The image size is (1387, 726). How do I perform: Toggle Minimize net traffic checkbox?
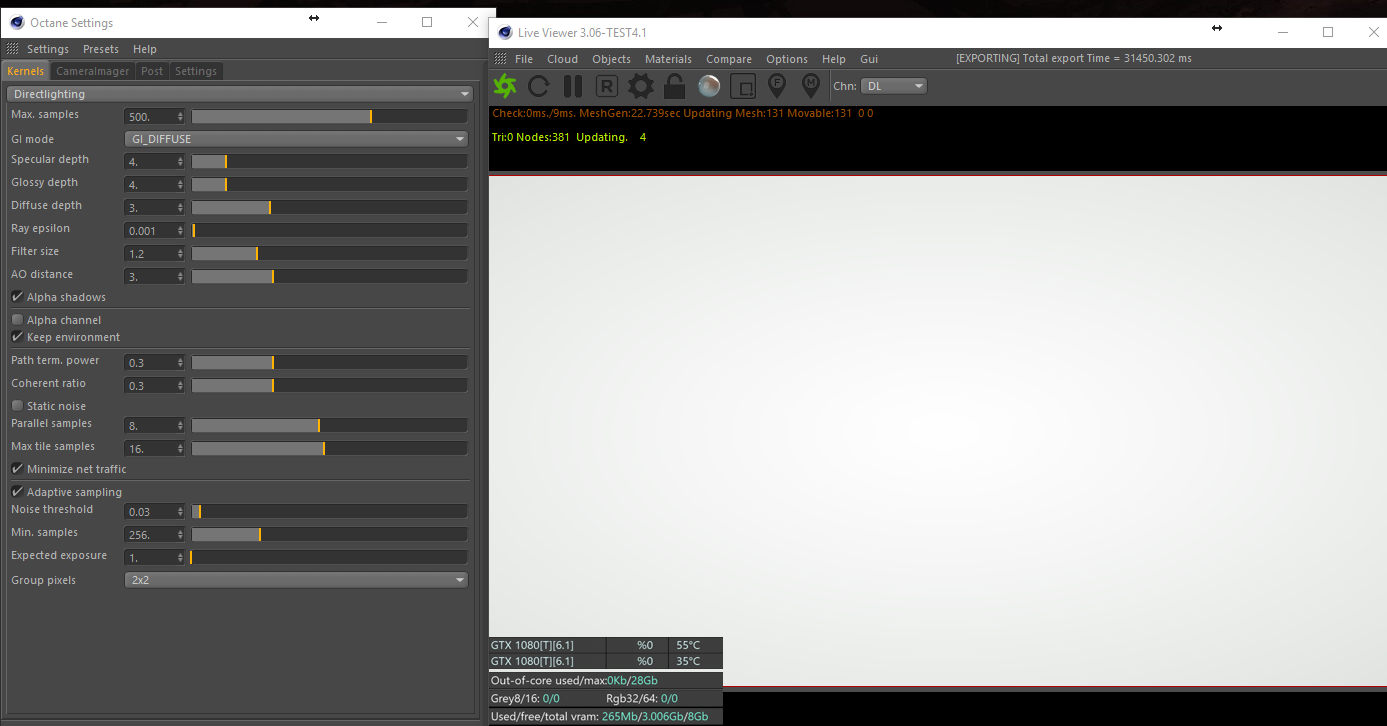click(17, 469)
